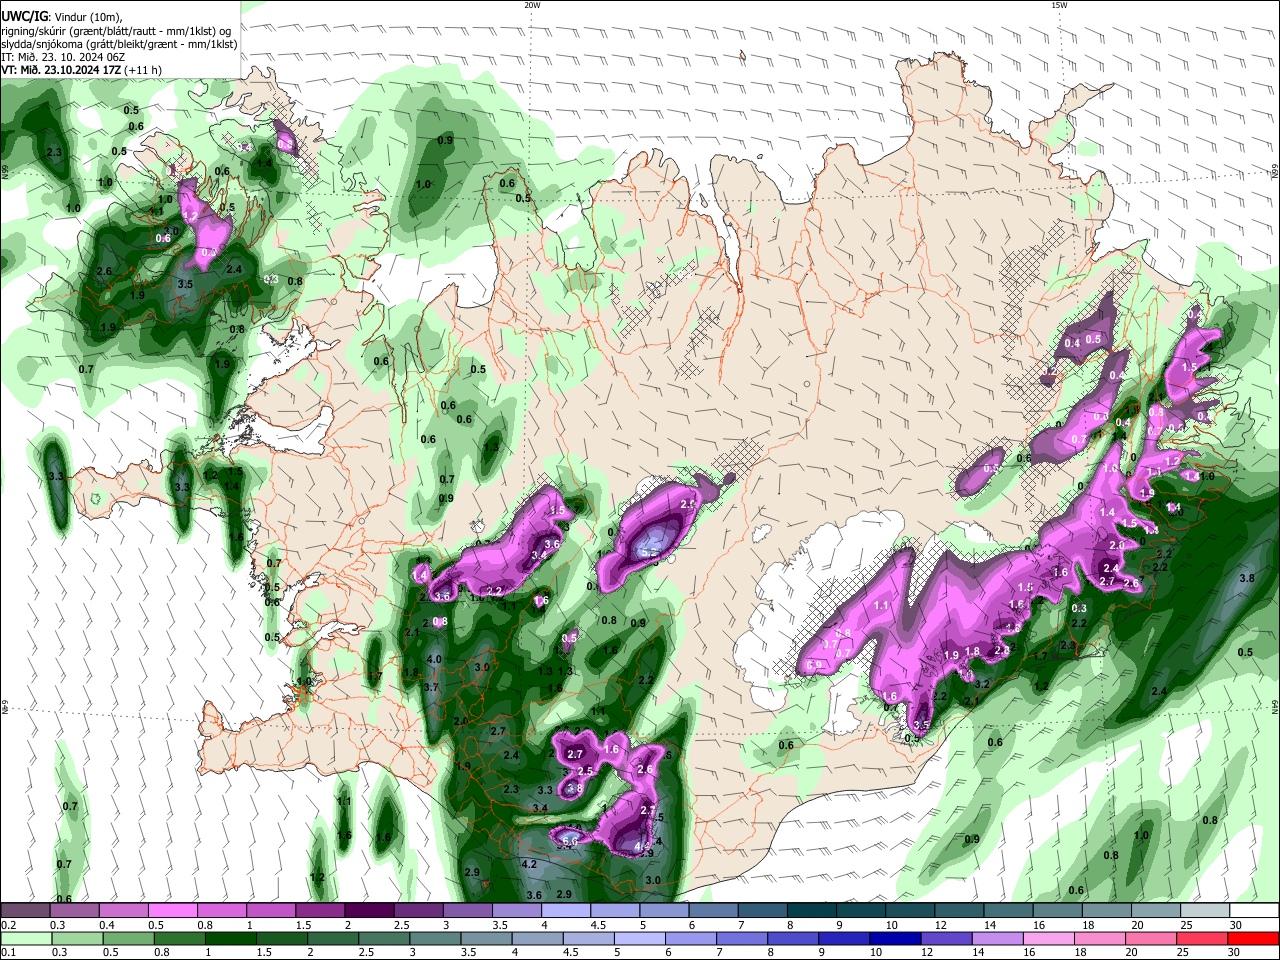Click the palest green swatch right of 0.1 on the lower scale
The height and width of the screenshot is (960, 1280).
tap(26, 938)
